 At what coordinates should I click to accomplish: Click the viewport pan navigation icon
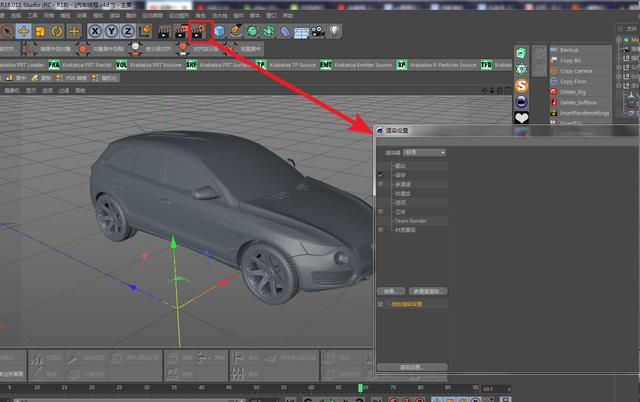484,90
